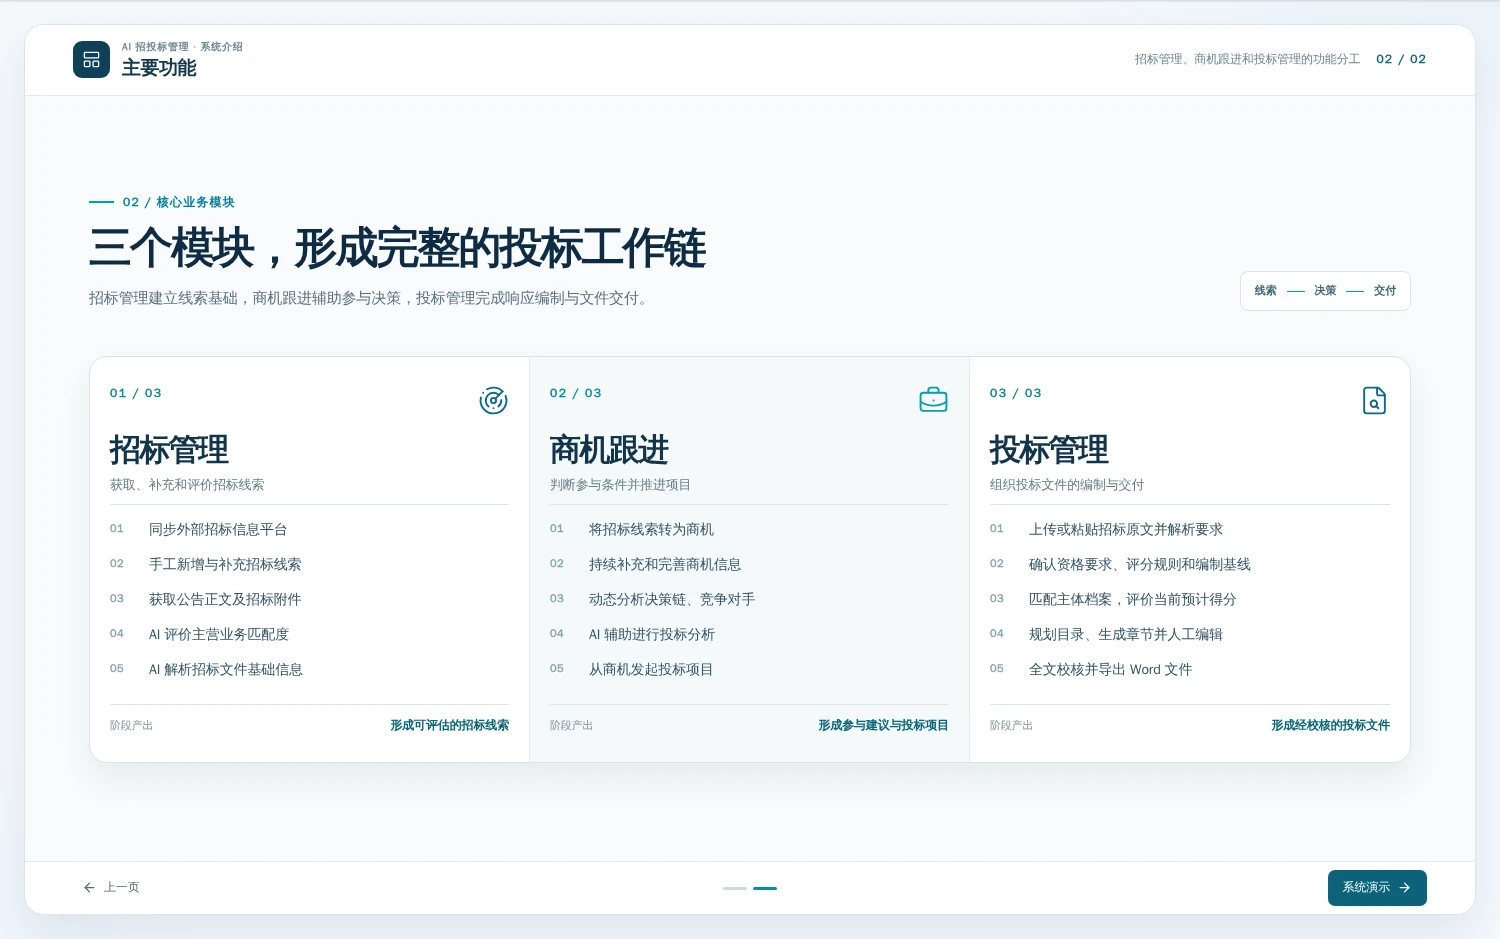Click the 组织投标文件的编制与交付 subtitle
The image size is (1500, 939).
(x=1067, y=484)
